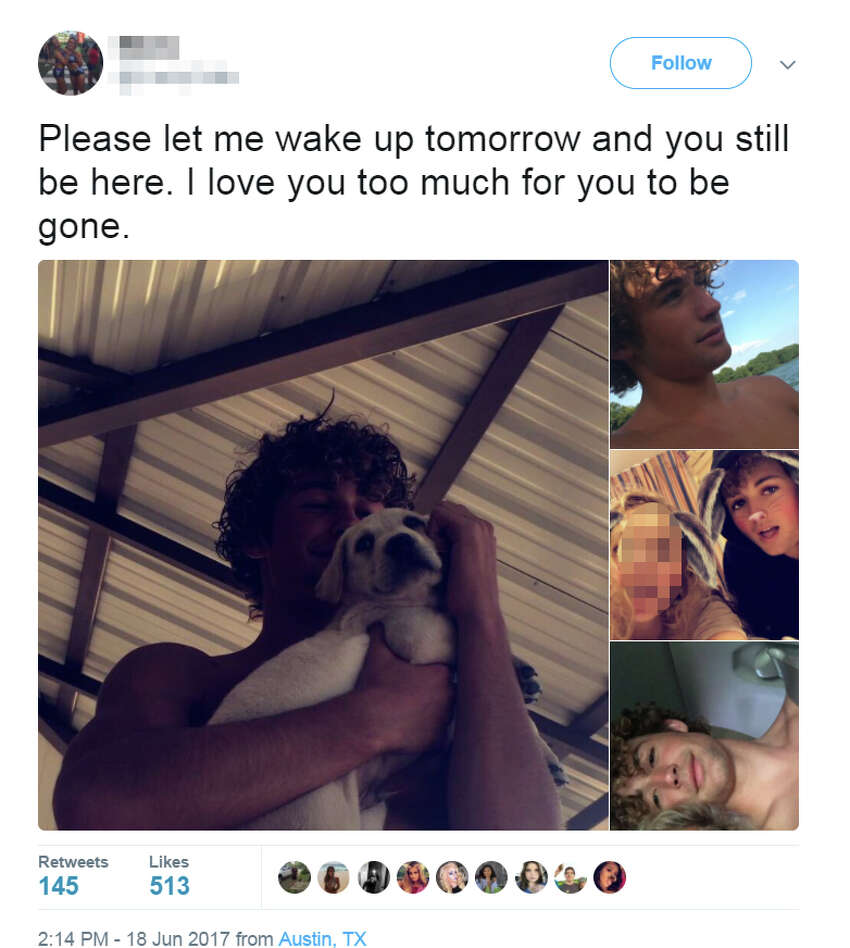
Task: View the 513 Likes list
Action: coord(169,875)
